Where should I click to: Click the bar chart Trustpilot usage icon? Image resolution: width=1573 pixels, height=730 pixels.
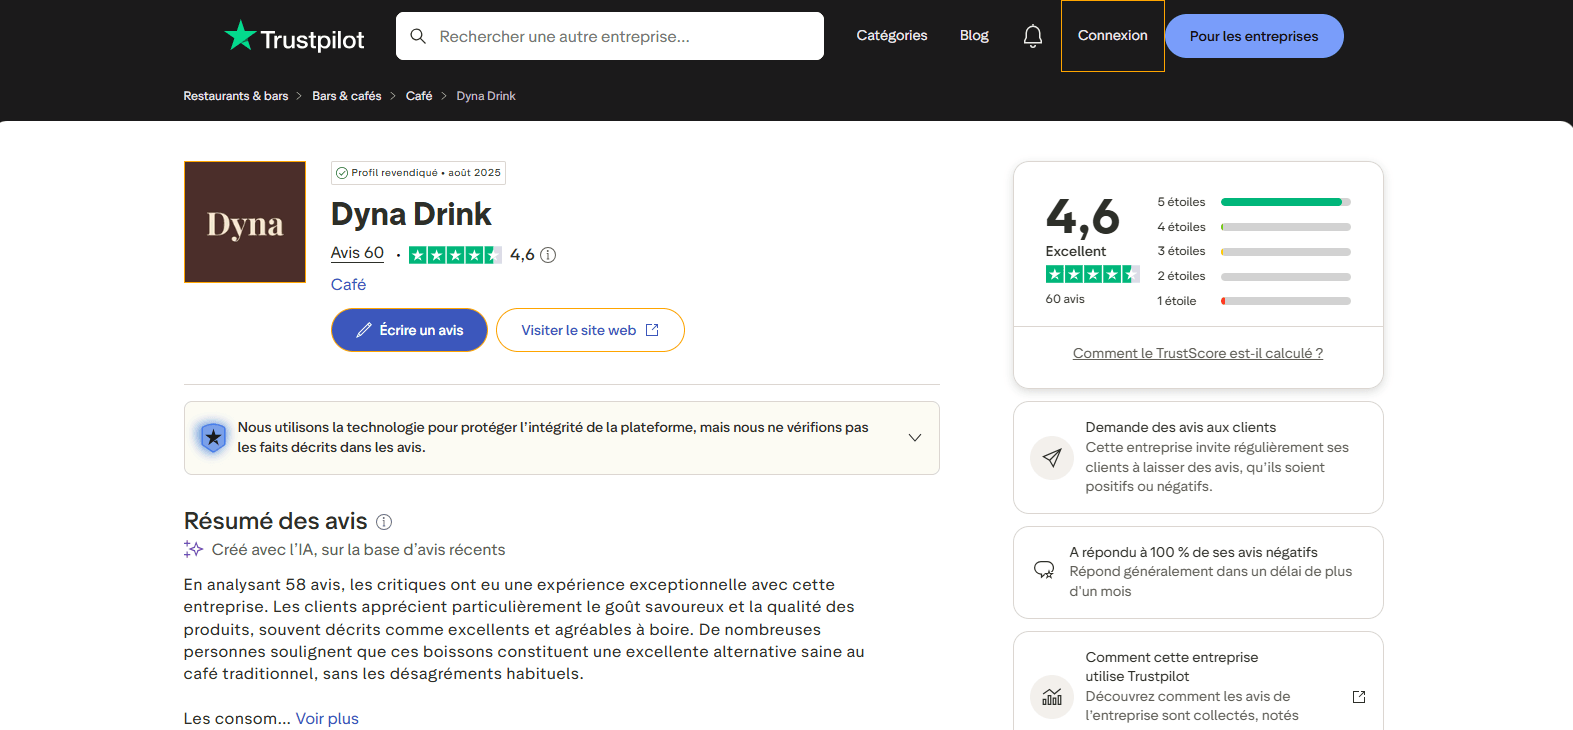(1052, 697)
